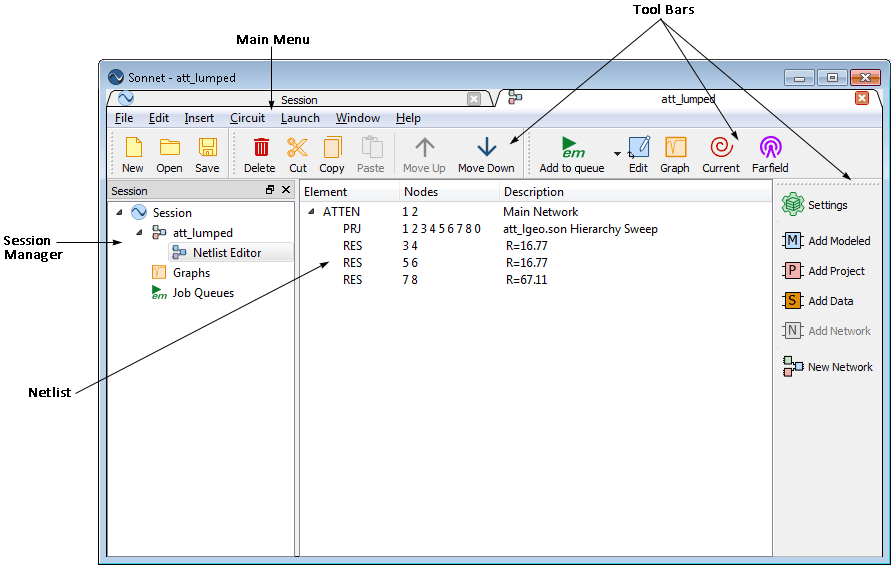The image size is (893, 568).
Task: Select Job Queues in session tree
Action: pyautogui.click(x=203, y=293)
